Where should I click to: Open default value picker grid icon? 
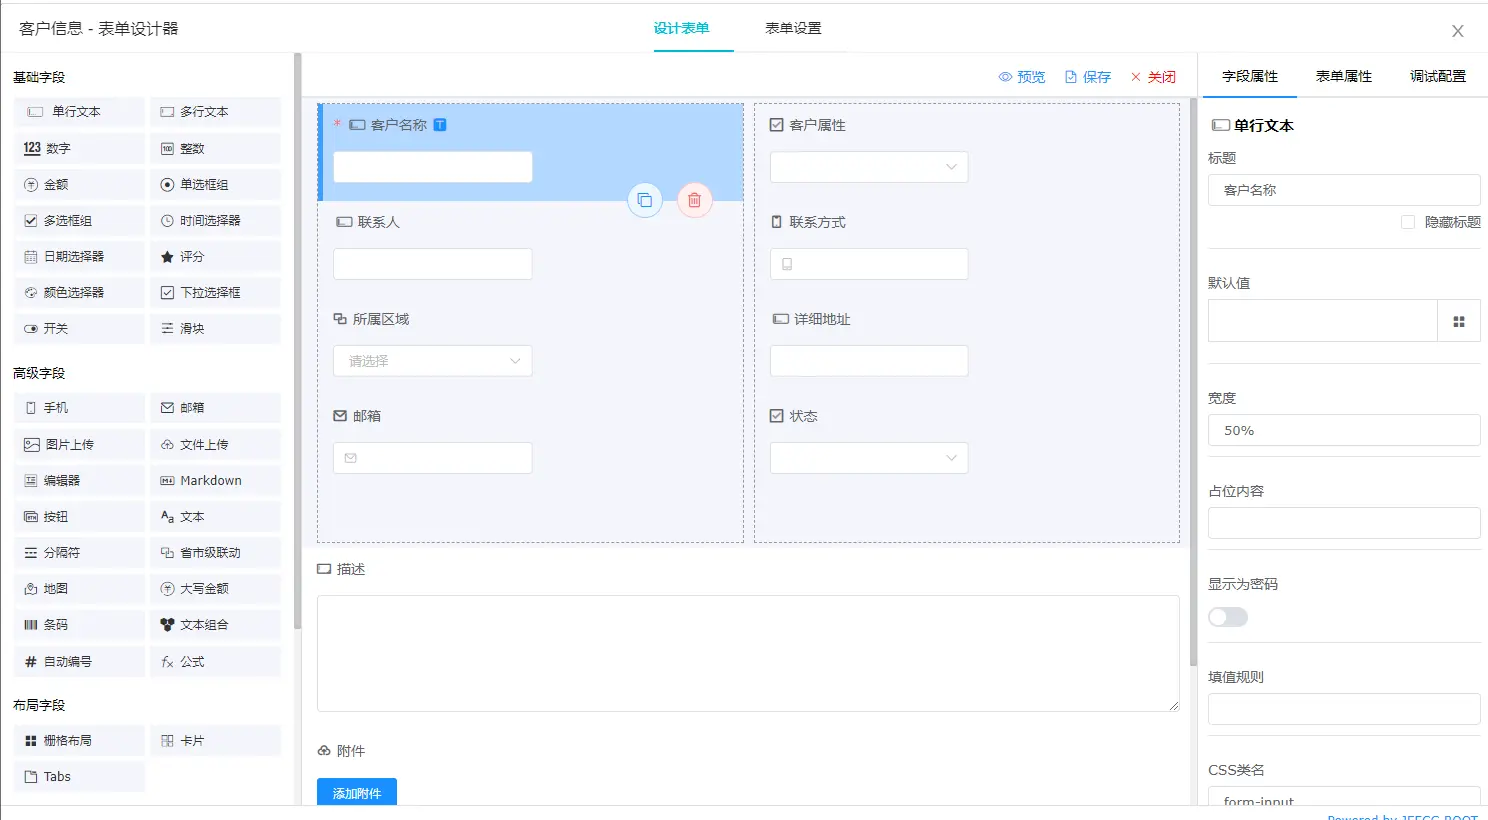coord(1459,321)
